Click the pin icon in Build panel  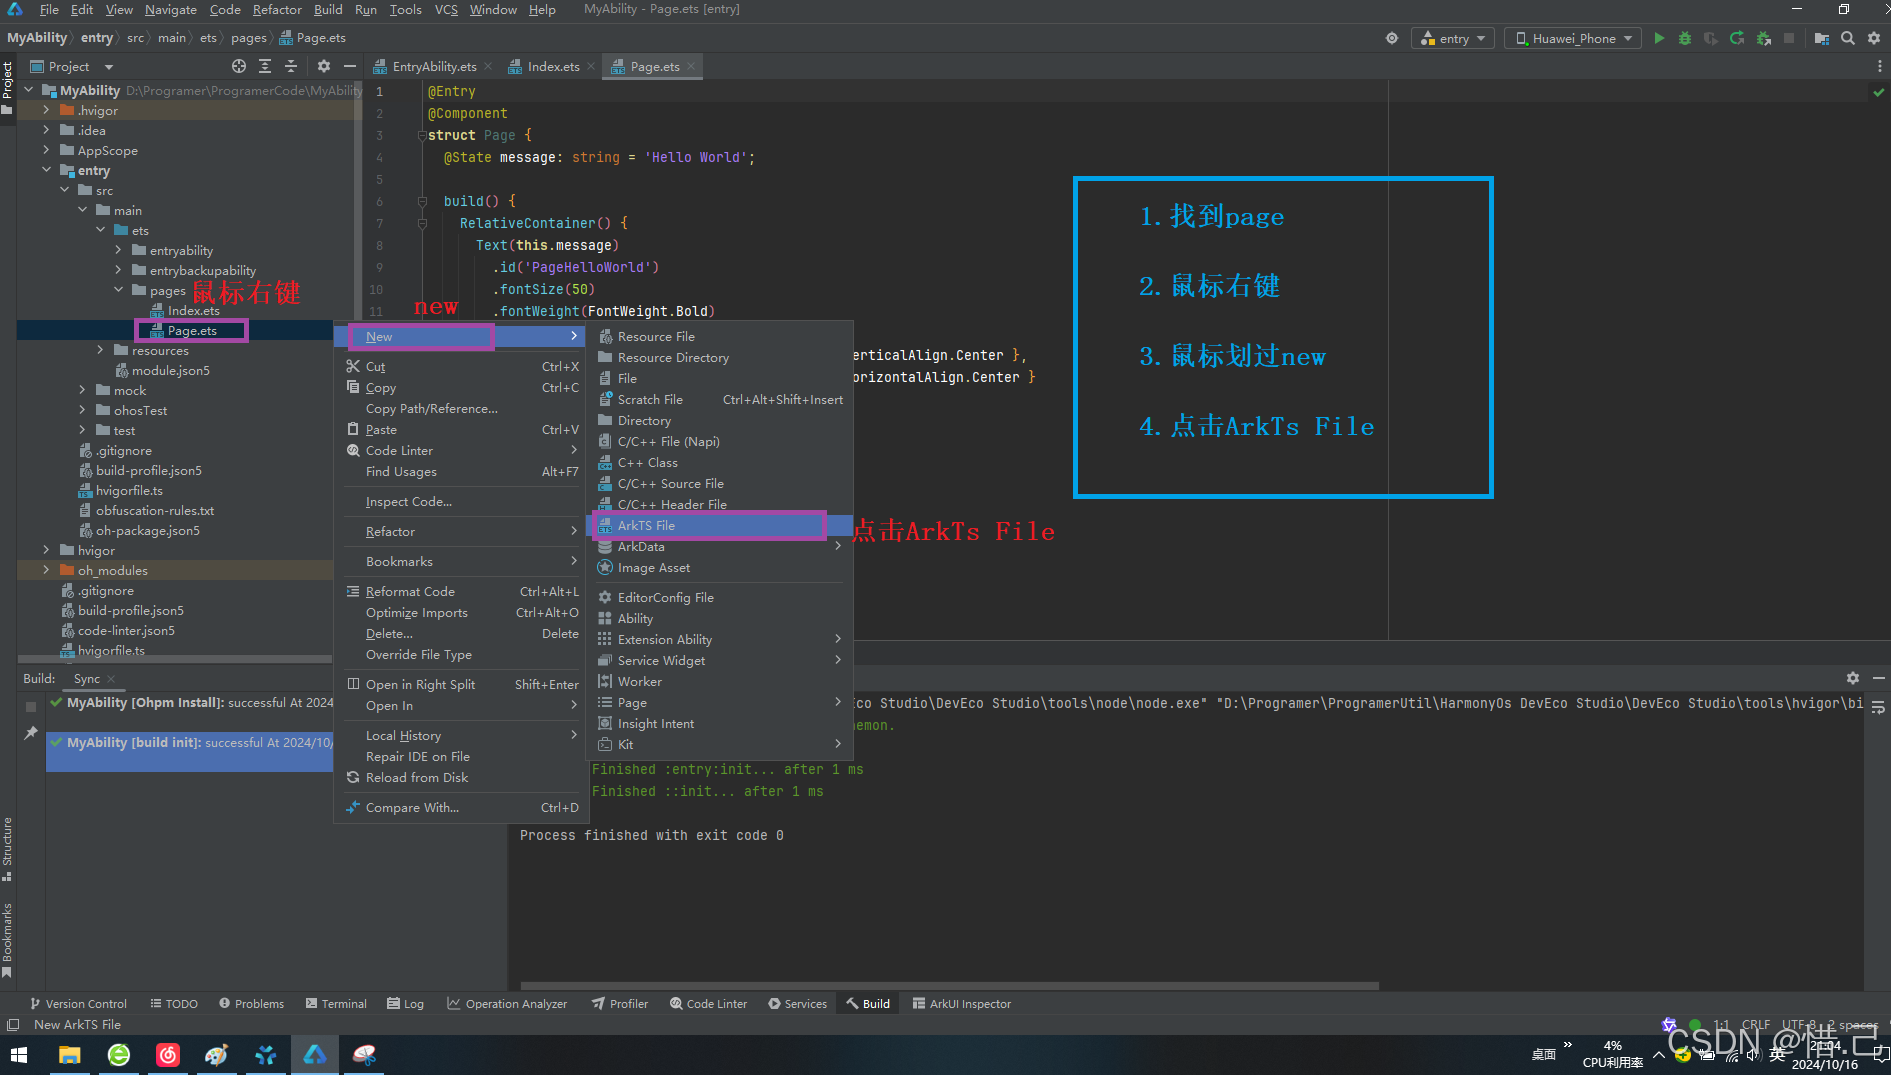[31, 733]
